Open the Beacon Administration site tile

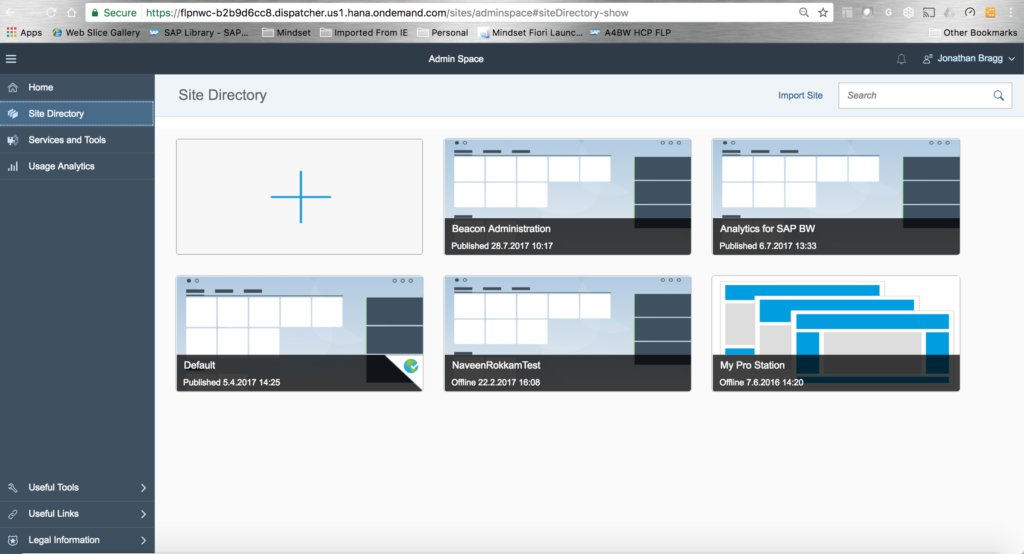click(568, 197)
